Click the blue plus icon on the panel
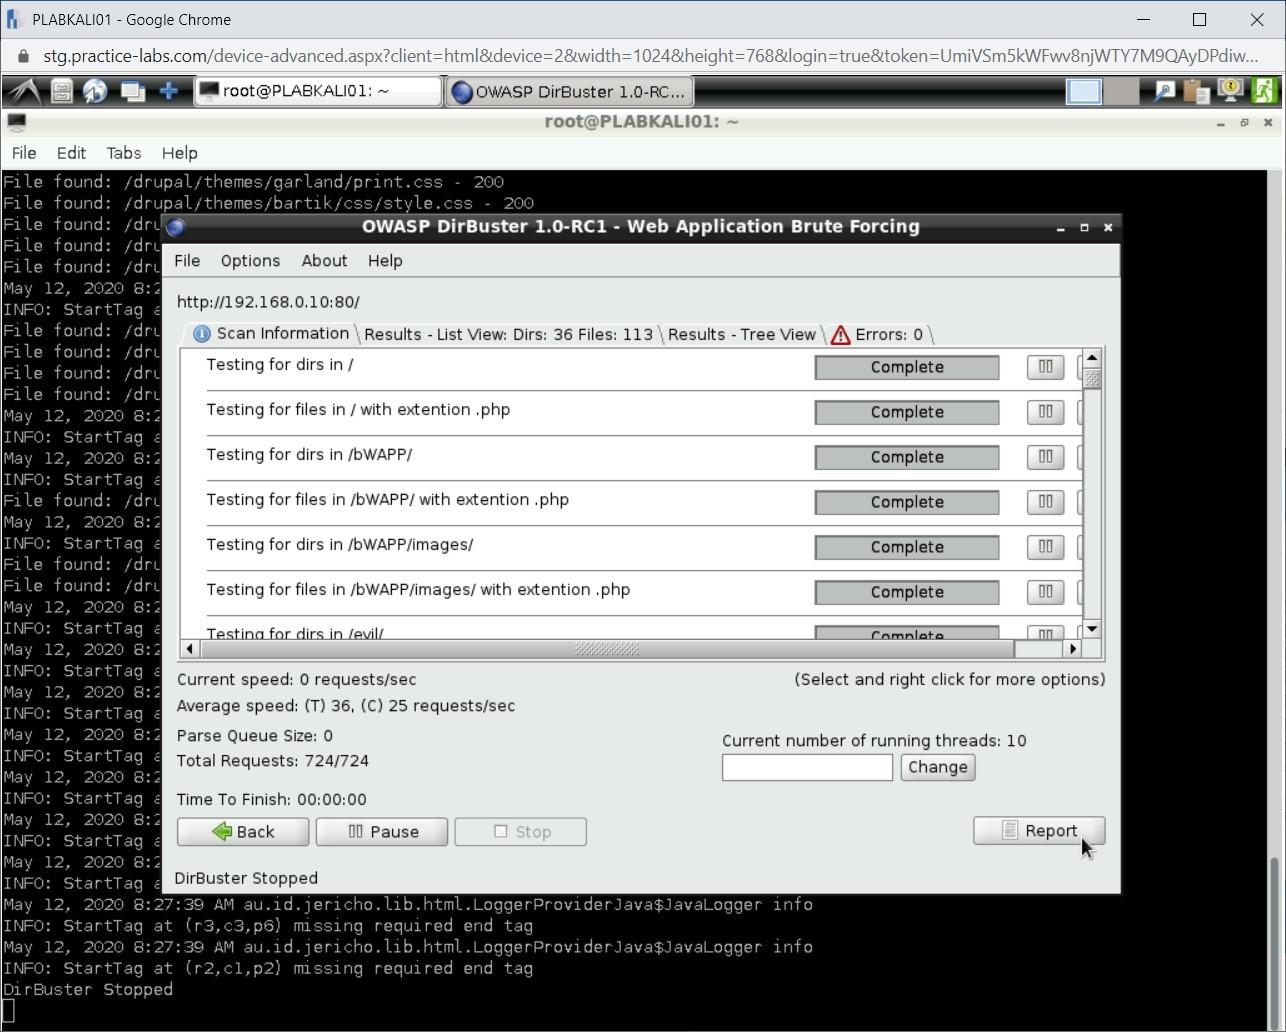 click(x=165, y=90)
